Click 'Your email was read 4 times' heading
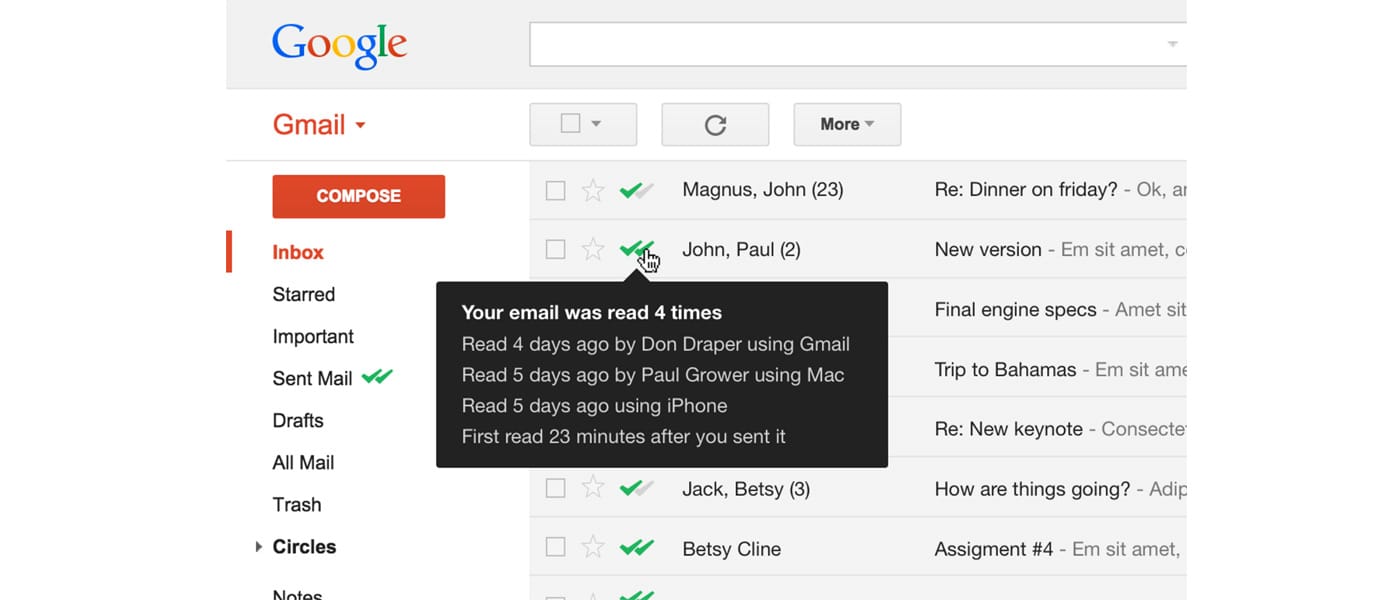Image resolution: width=1388 pixels, height=600 pixels. (x=592, y=312)
